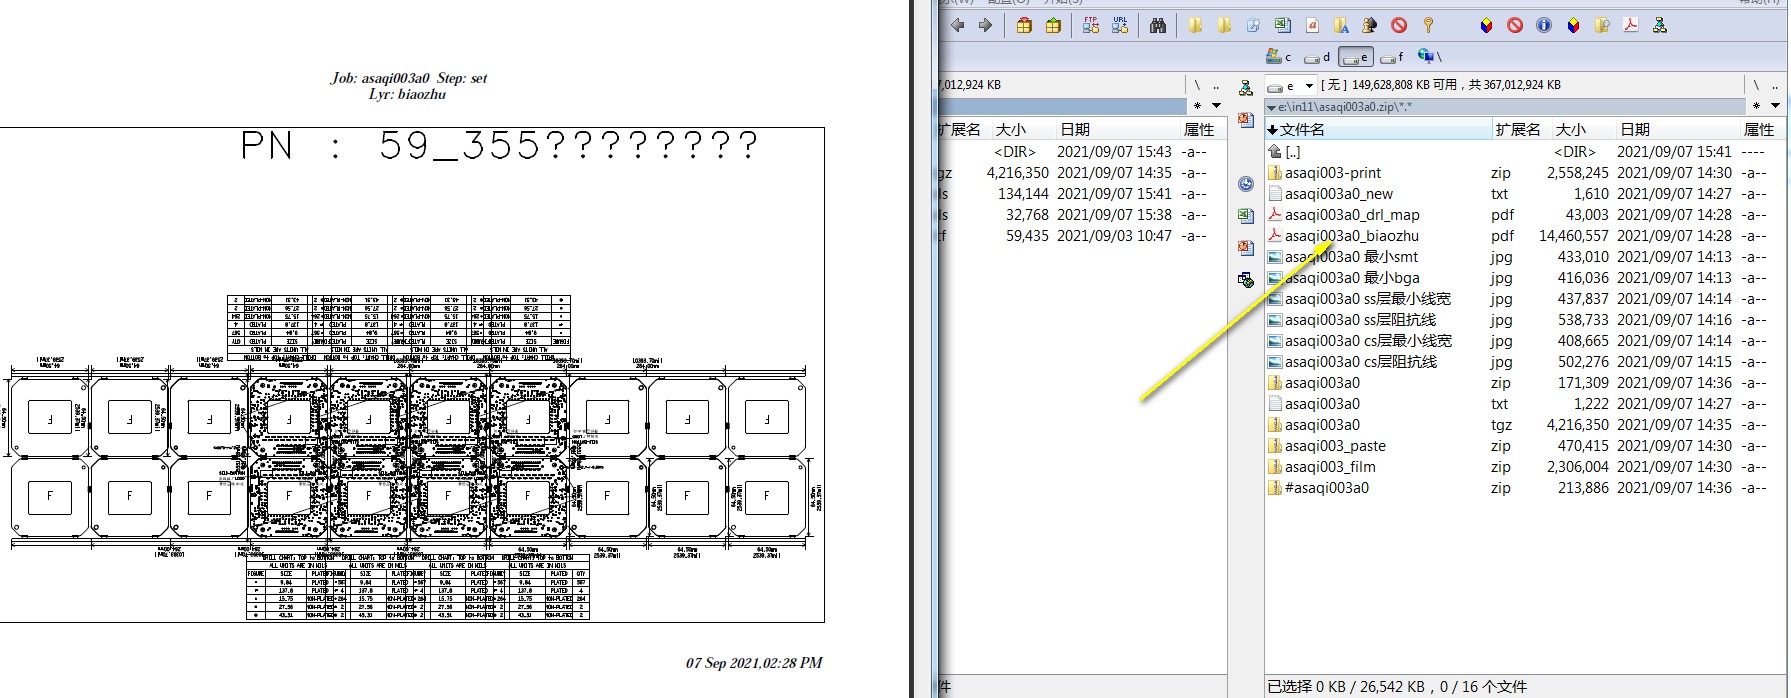Select the asaqi003a0 ss层最小线宽 jpg file
This screenshot has width=1791, height=698.
[x=1525, y=299]
